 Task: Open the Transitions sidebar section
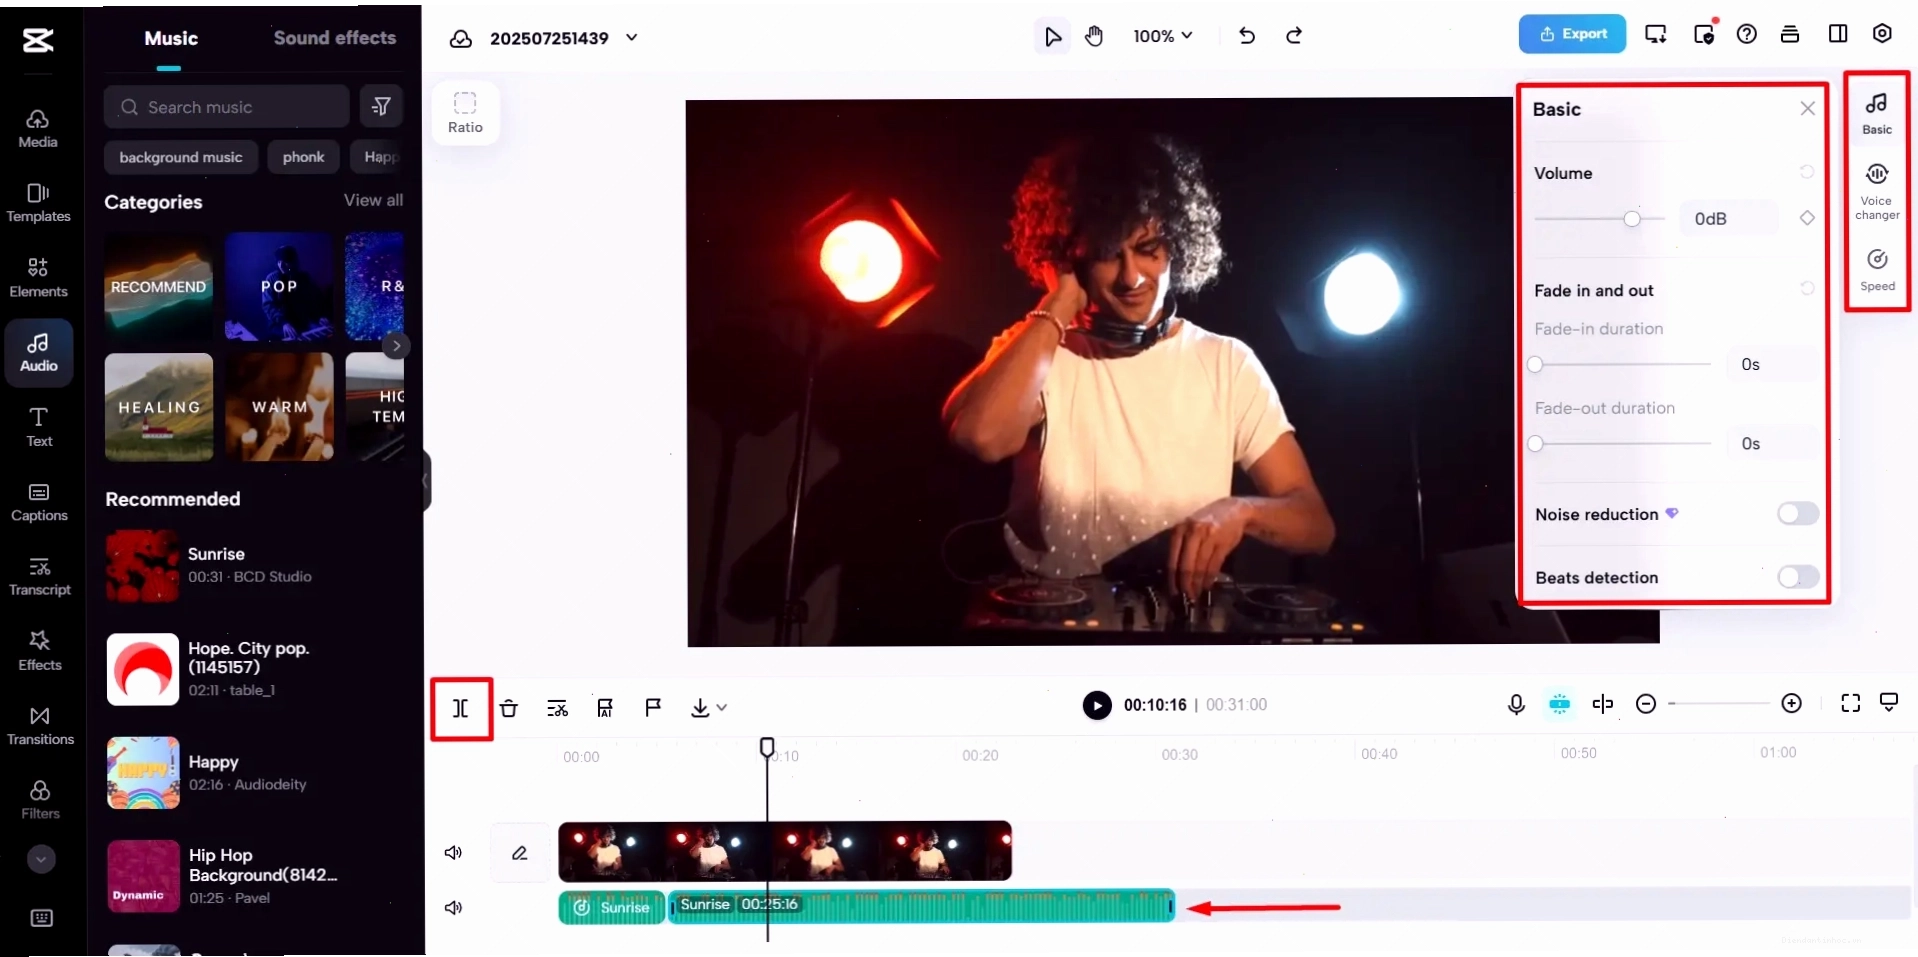38,726
